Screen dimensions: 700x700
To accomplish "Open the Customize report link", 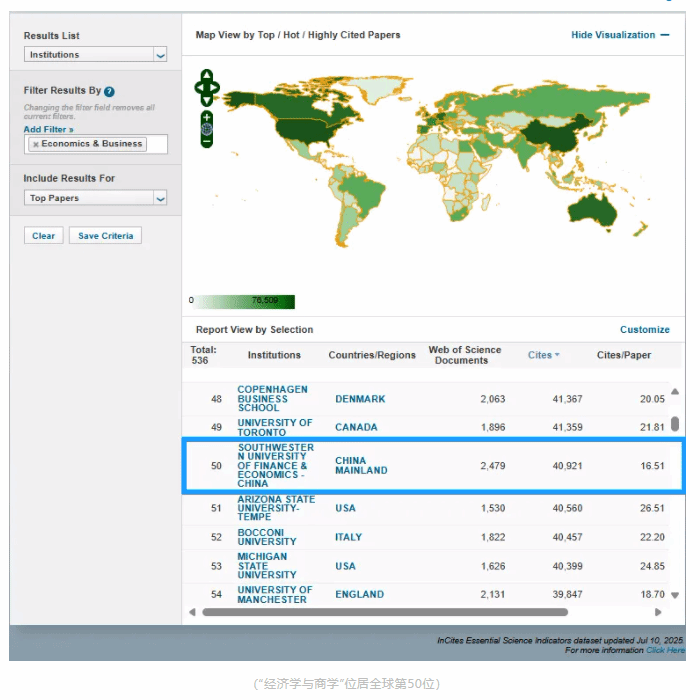I will point(644,329).
